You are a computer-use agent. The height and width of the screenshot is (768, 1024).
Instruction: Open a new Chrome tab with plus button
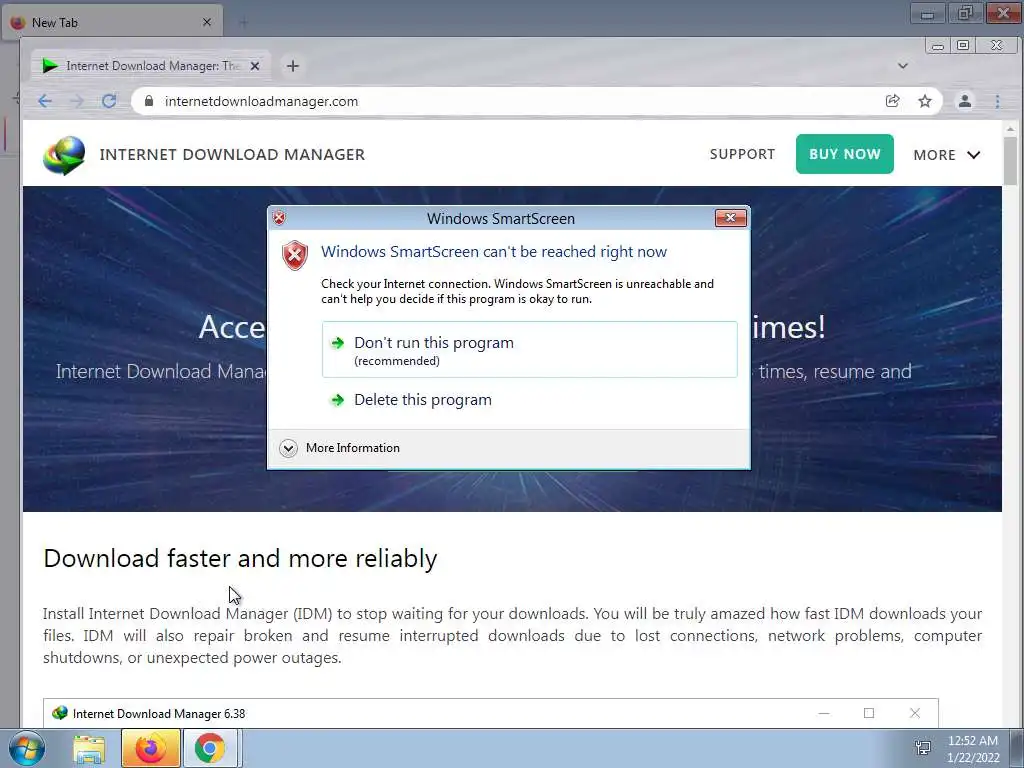293,66
